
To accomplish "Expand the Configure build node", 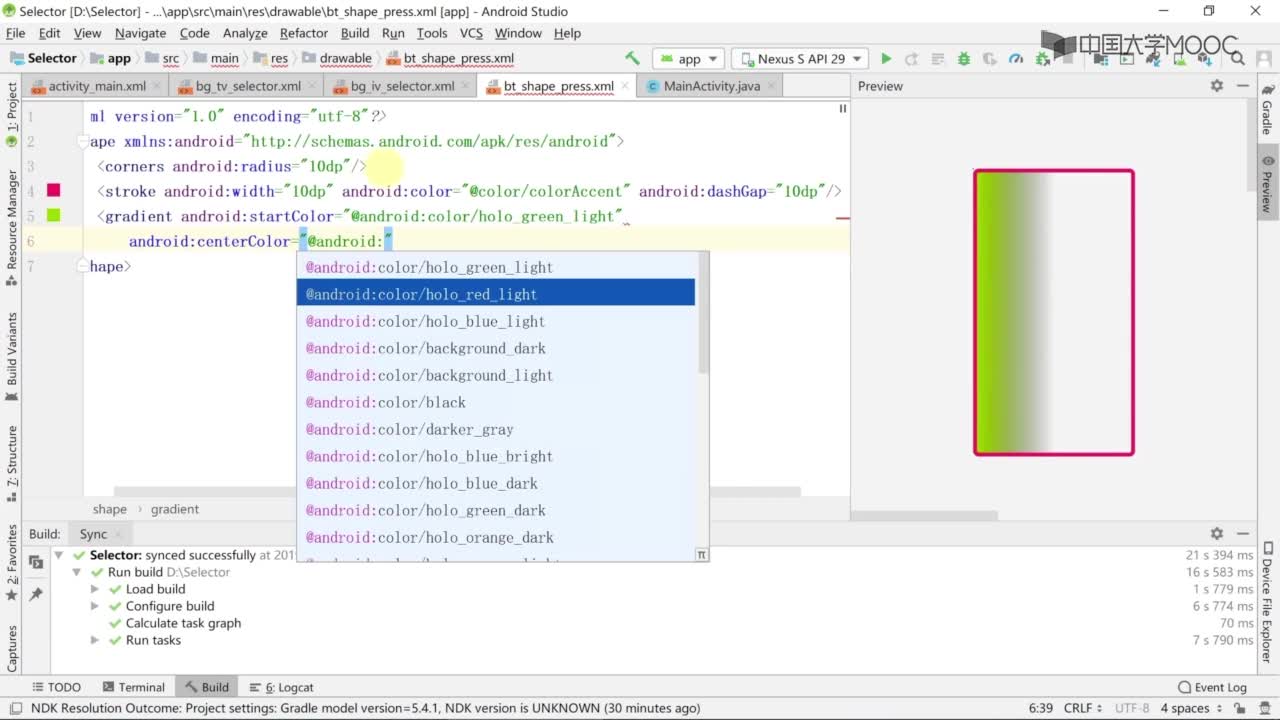I will (x=95, y=606).
